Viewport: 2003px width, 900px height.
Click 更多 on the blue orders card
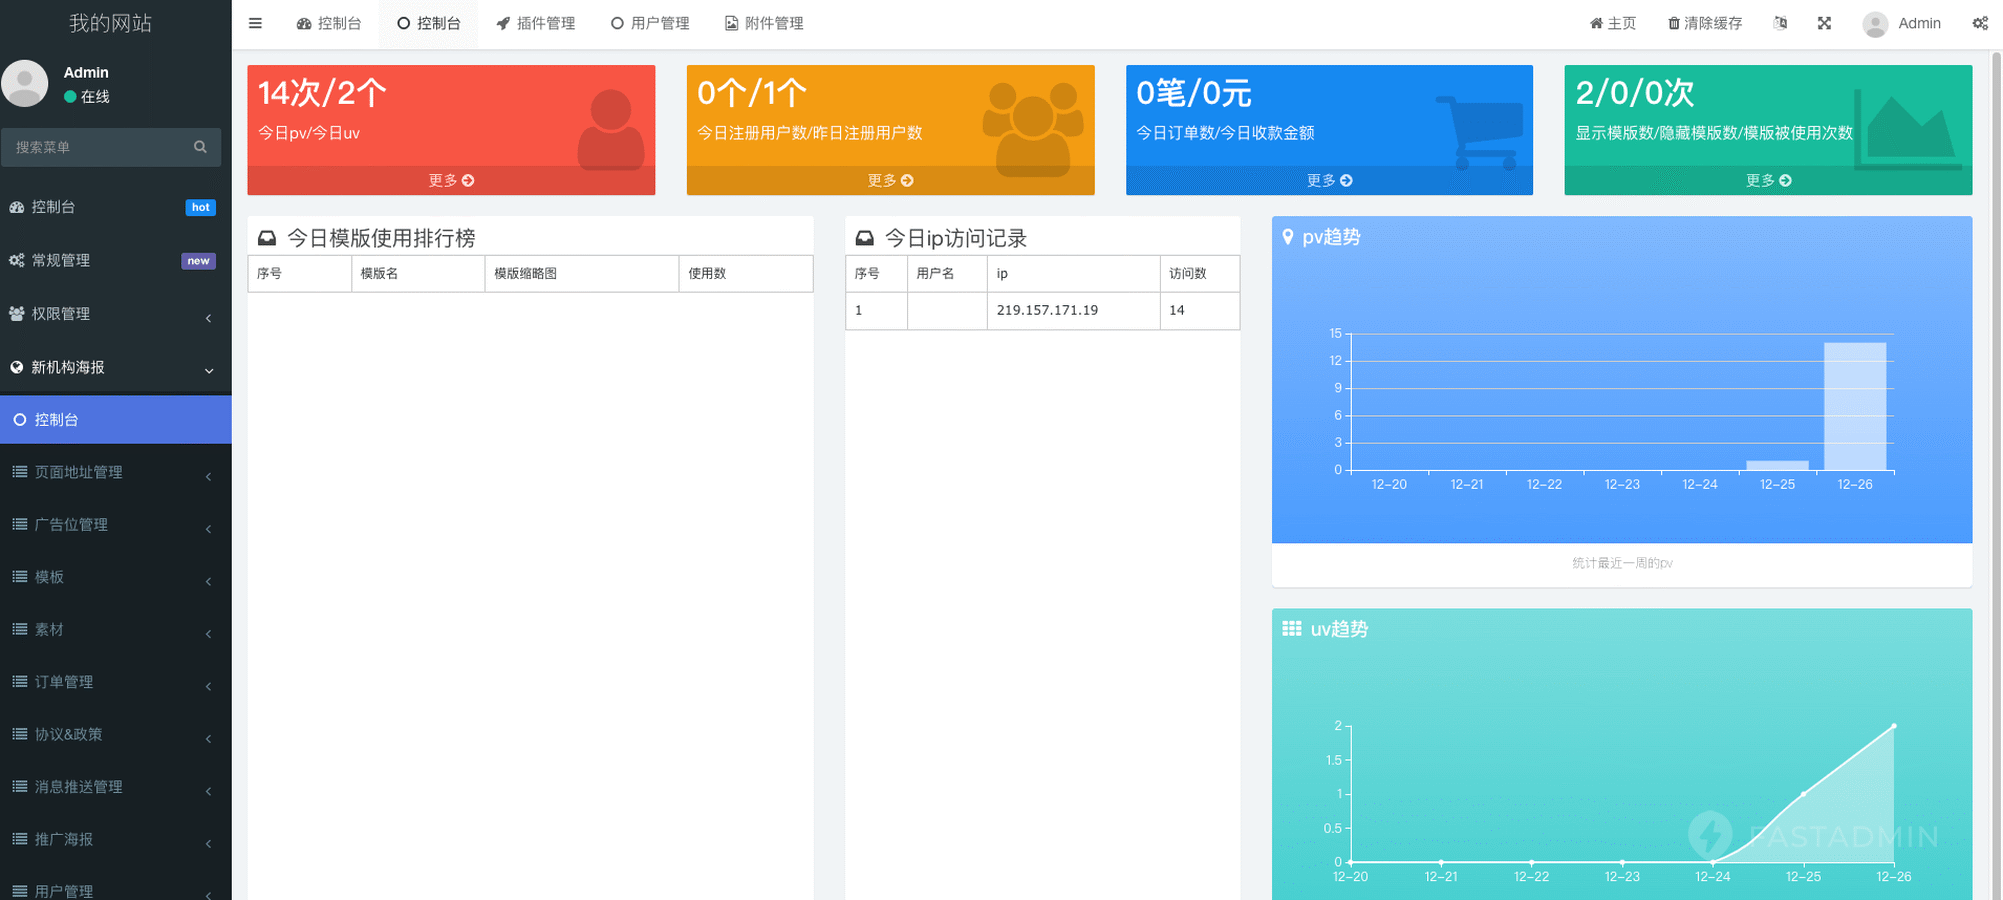tap(1329, 180)
